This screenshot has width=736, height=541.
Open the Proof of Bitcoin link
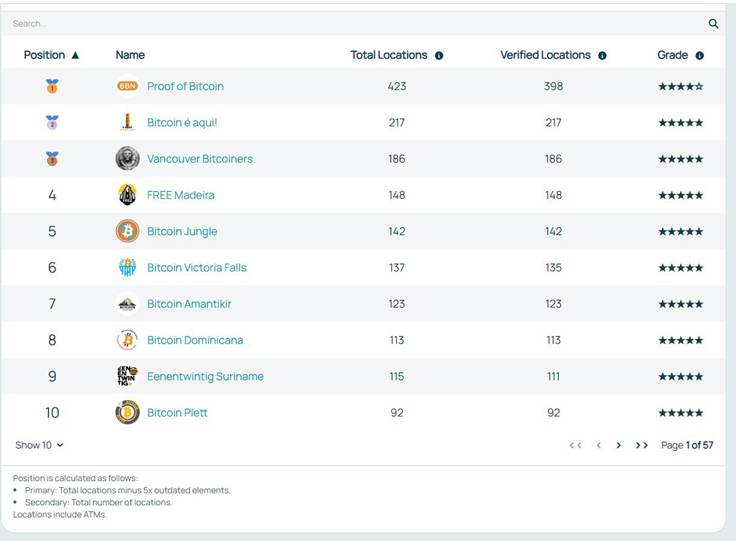[185, 86]
